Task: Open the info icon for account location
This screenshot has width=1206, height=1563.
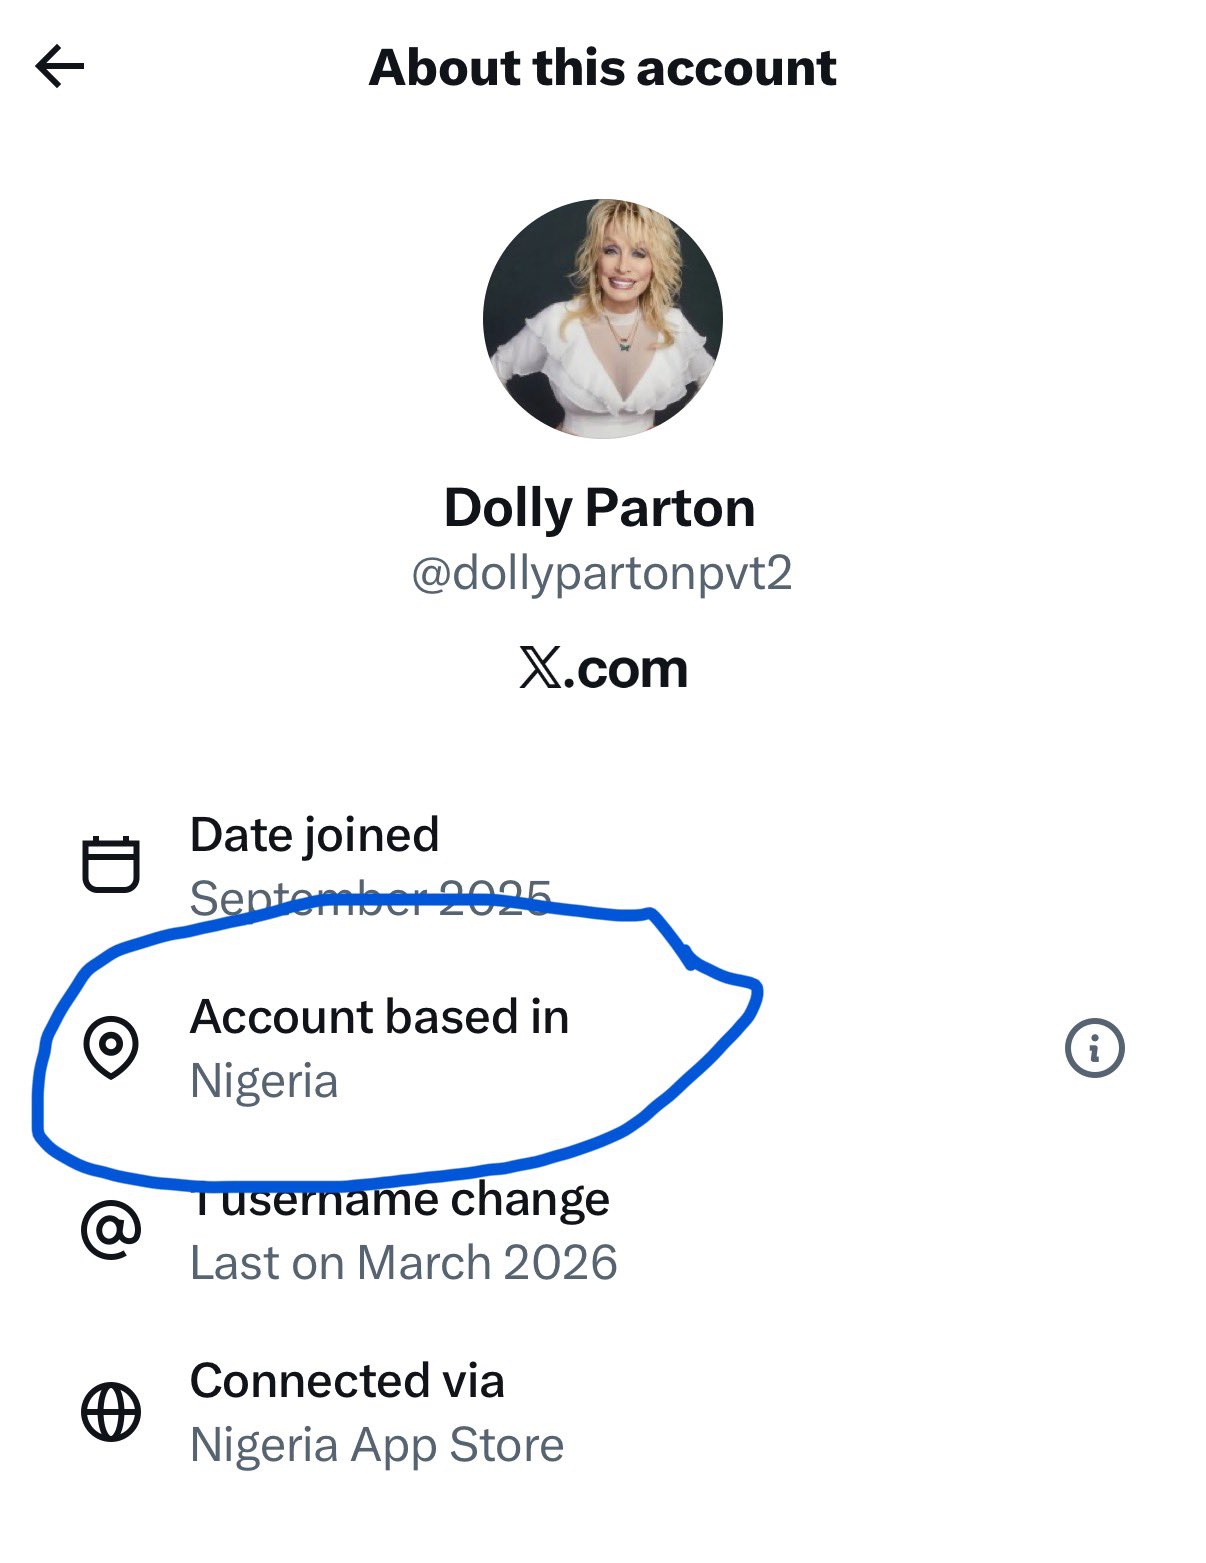Action: (x=1094, y=1048)
